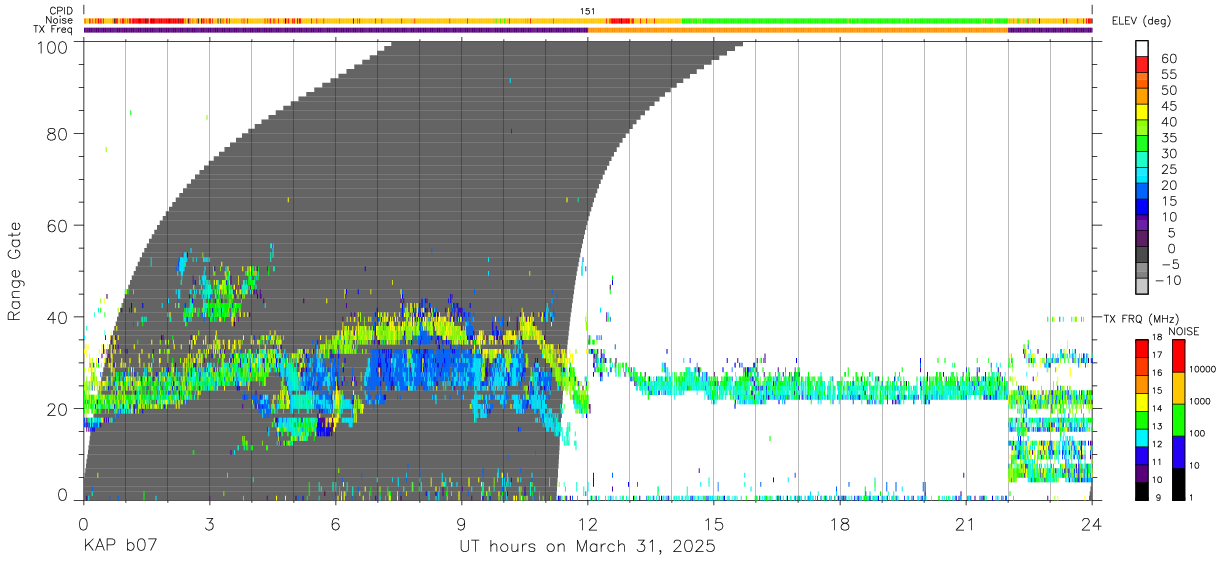
Task: Click the CPID value '151'
Action: [588, 10]
